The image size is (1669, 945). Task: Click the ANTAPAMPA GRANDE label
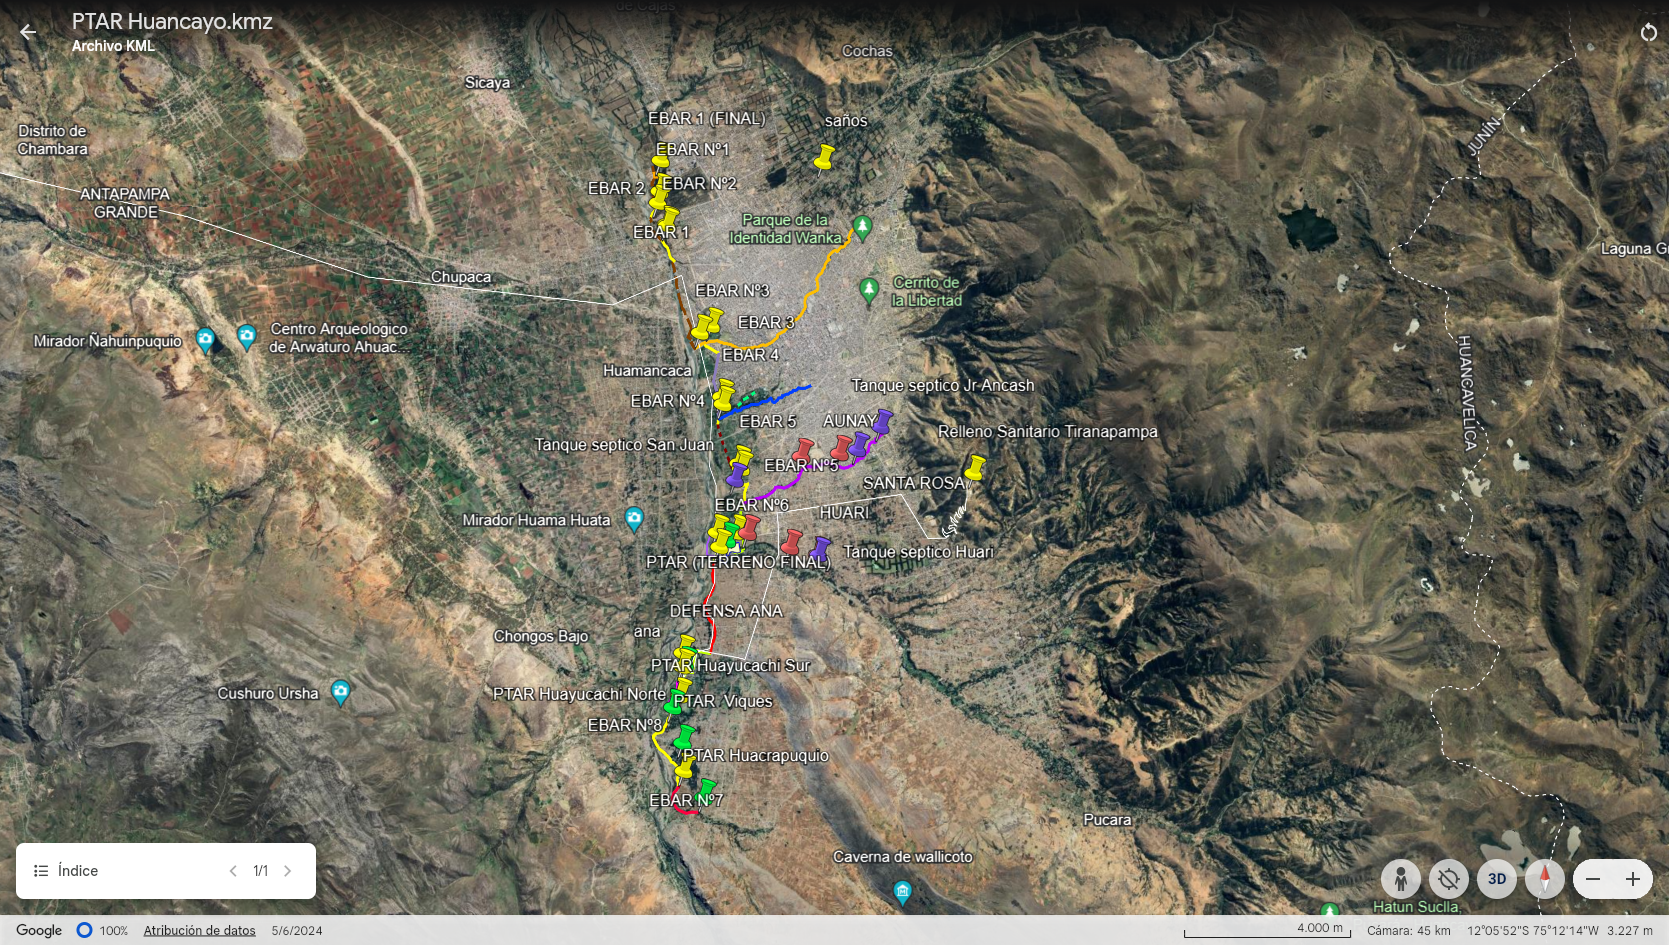125,203
